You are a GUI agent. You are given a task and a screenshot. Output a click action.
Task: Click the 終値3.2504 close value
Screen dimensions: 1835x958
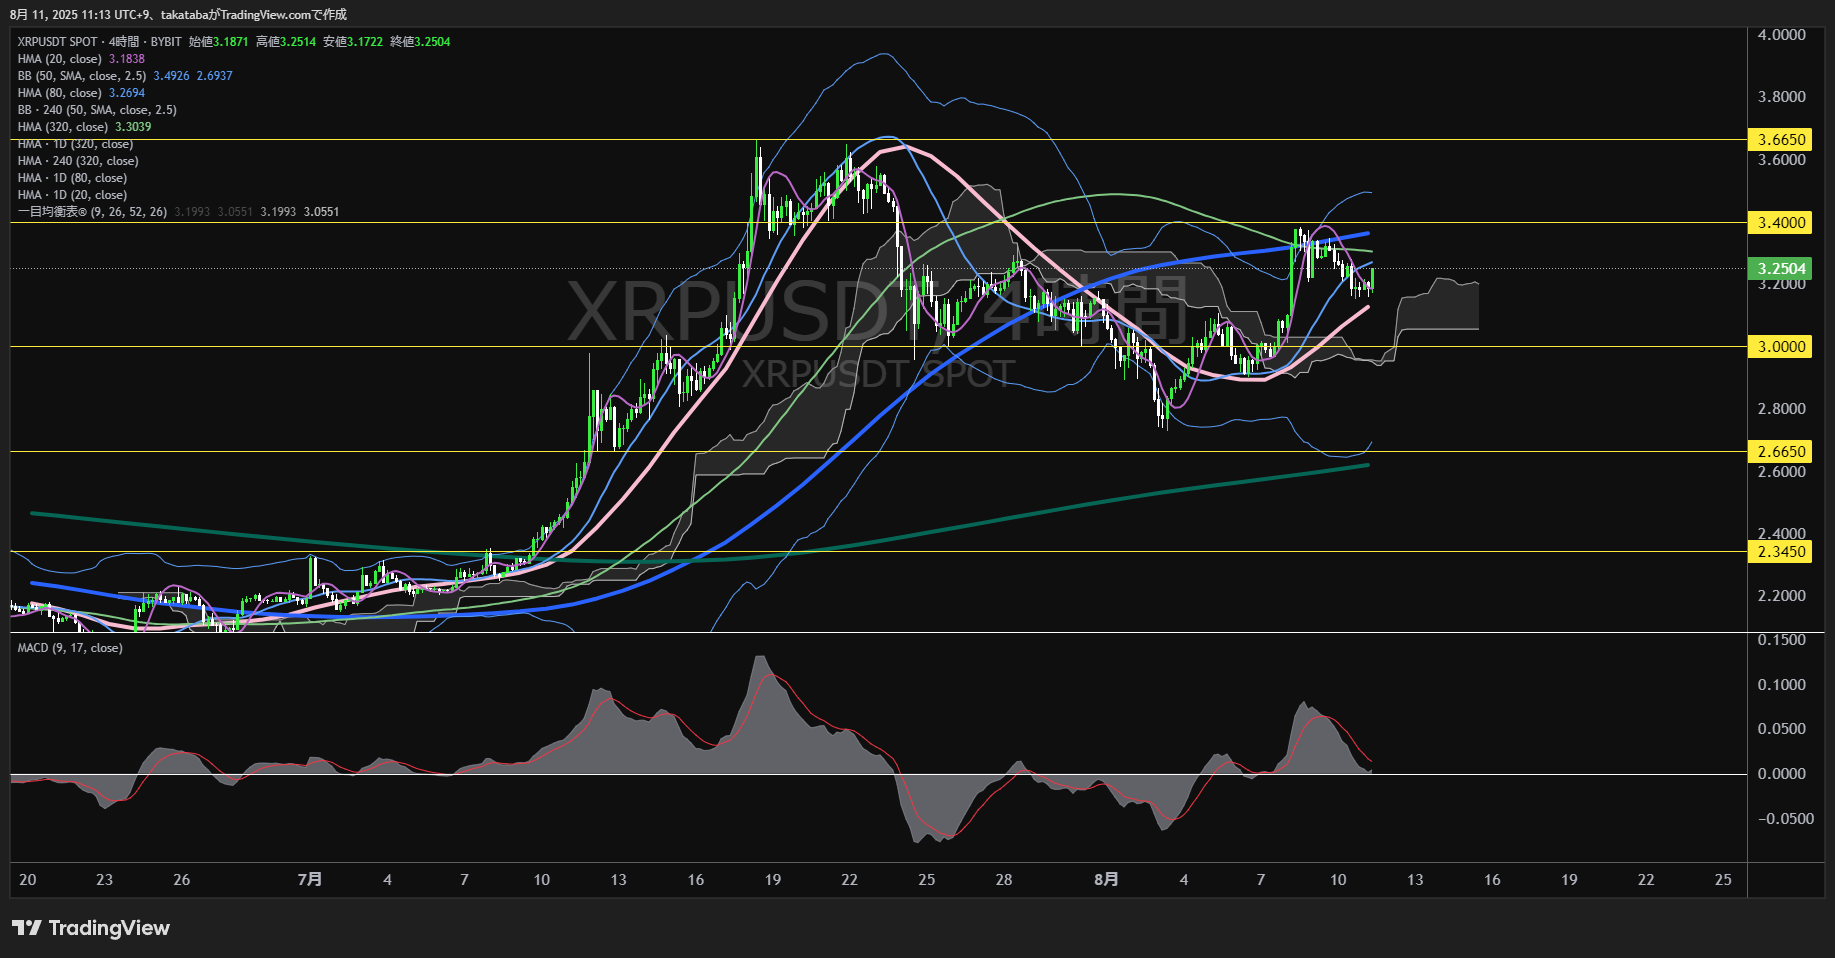(420, 42)
